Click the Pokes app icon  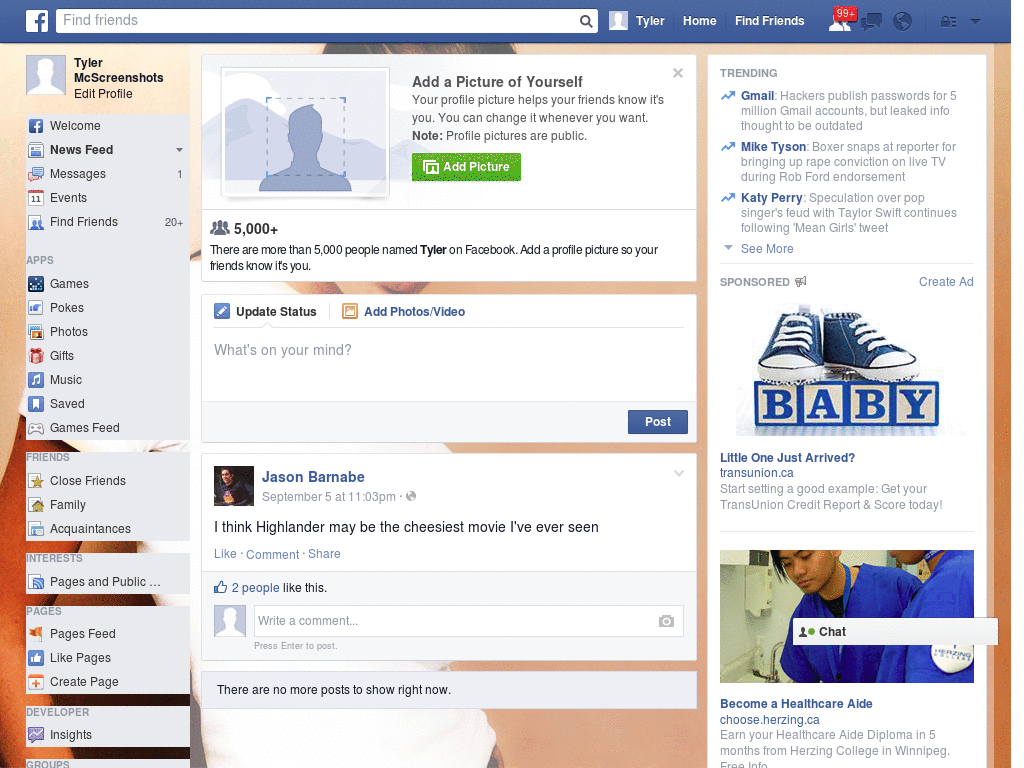tap(36, 308)
